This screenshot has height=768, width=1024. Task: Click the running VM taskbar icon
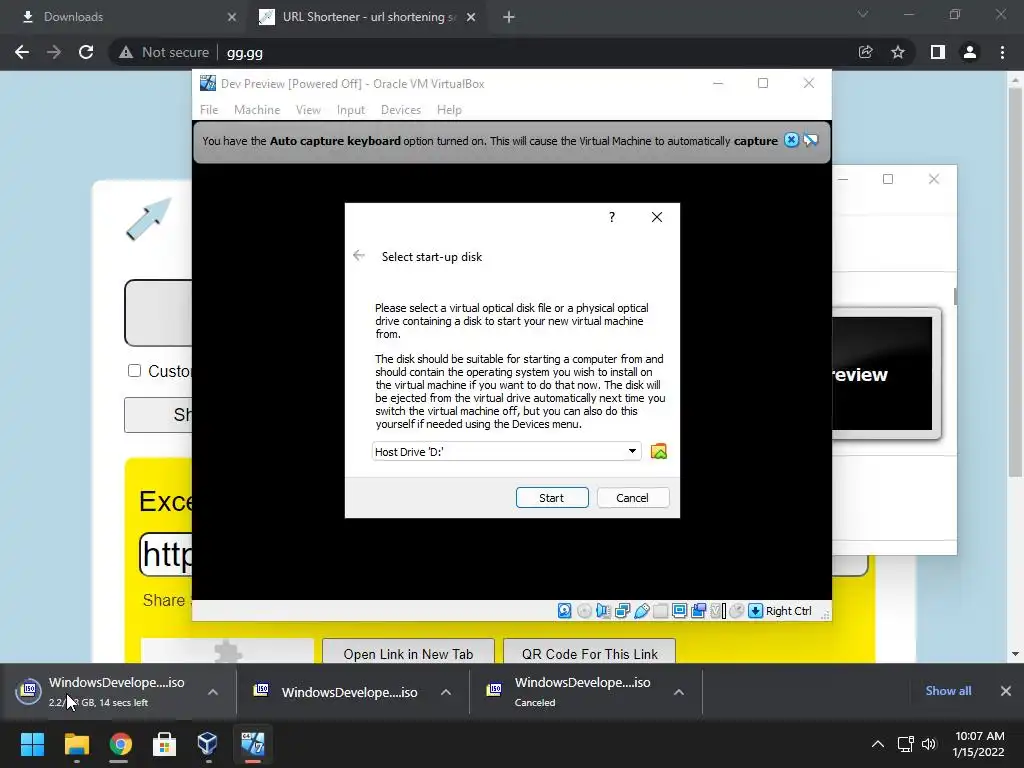tap(253, 744)
